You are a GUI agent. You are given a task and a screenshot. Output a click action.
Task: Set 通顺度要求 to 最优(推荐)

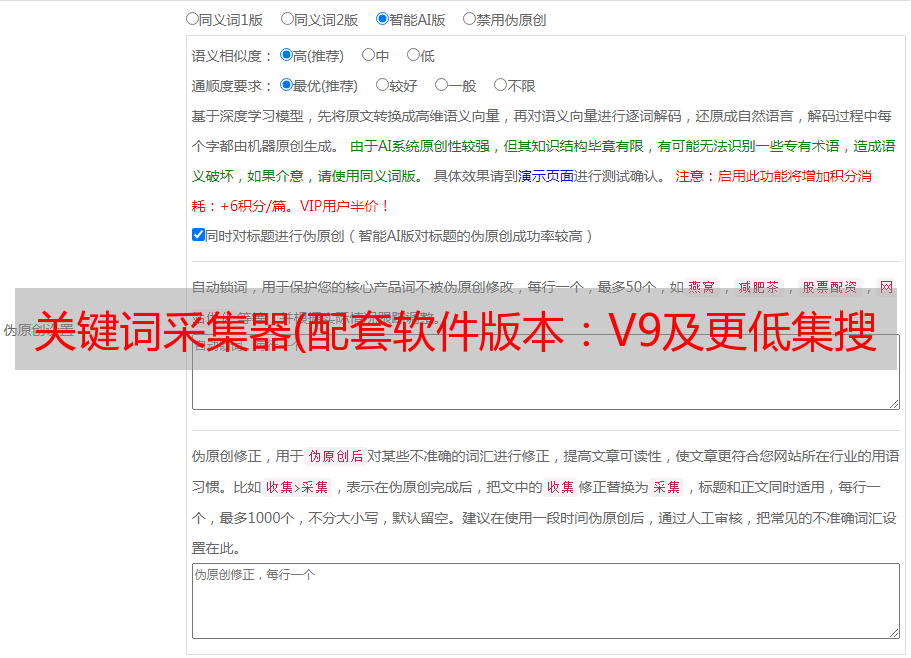tap(286, 85)
